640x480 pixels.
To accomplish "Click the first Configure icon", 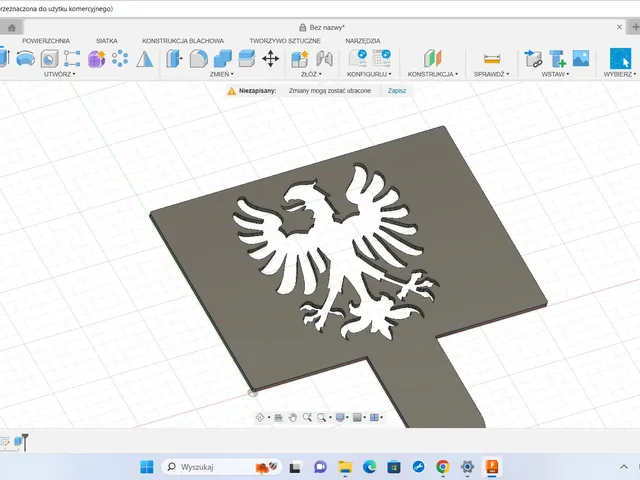I will [x=358, y=58].
